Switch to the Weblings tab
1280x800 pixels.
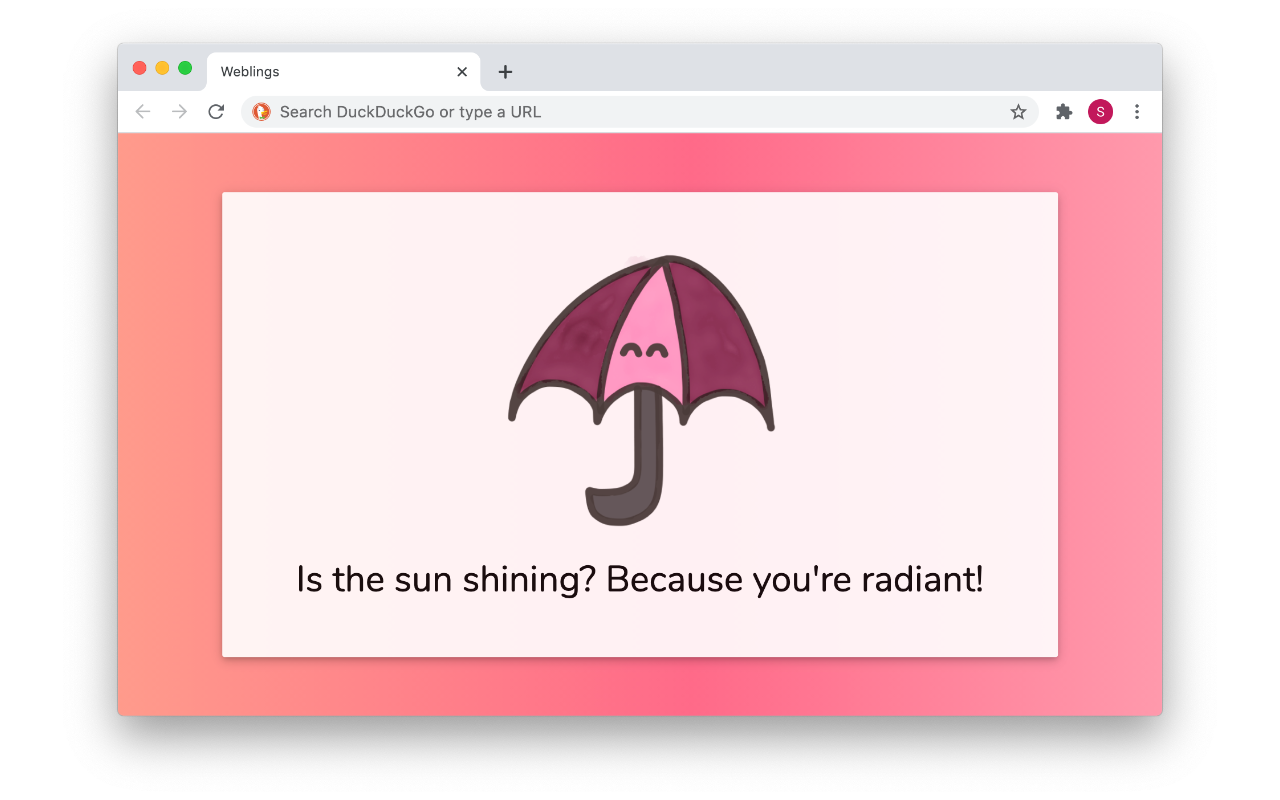300,71
